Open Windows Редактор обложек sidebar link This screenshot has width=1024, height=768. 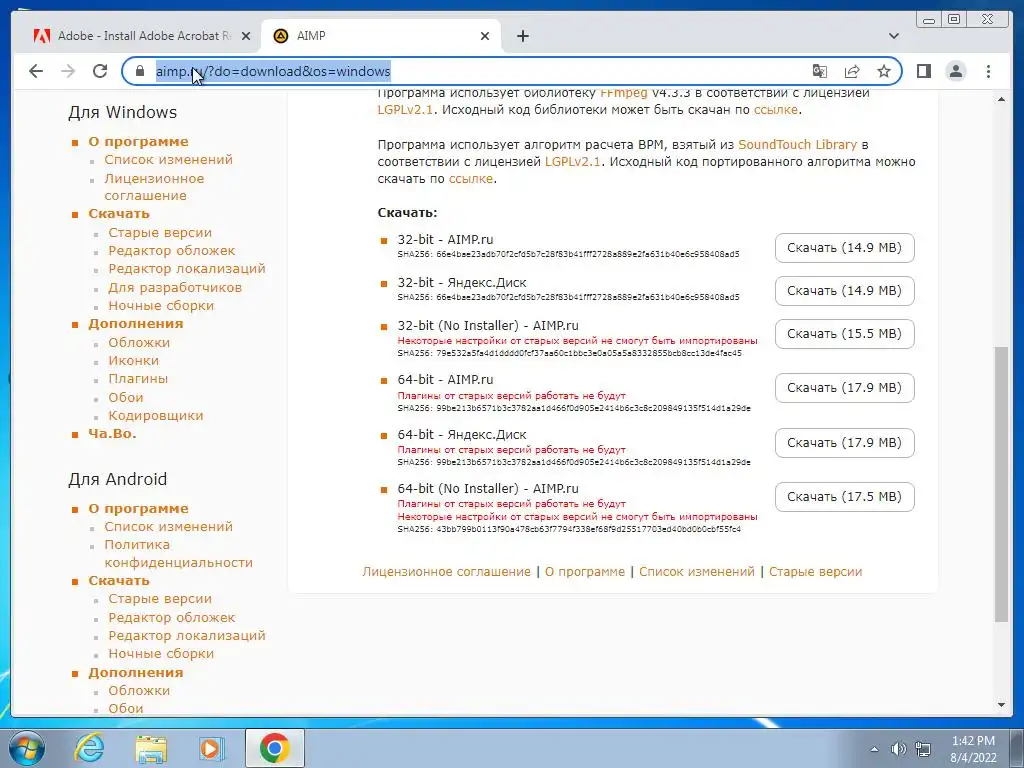click(172, 250)
